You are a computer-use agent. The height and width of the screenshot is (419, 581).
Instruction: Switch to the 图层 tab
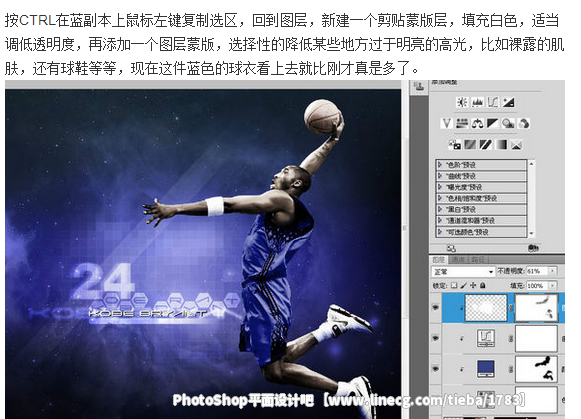point(439,259)
